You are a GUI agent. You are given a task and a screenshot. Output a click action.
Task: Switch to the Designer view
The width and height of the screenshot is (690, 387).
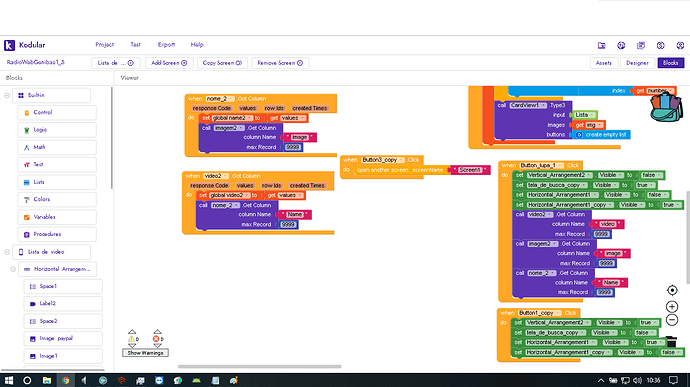click(x=637, y=63)
